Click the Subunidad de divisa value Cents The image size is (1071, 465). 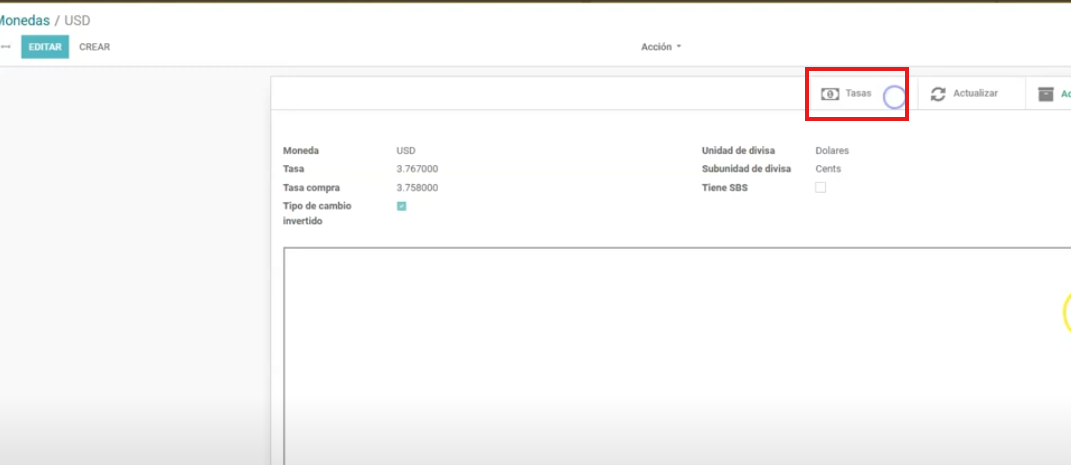[x=828, y=169]
